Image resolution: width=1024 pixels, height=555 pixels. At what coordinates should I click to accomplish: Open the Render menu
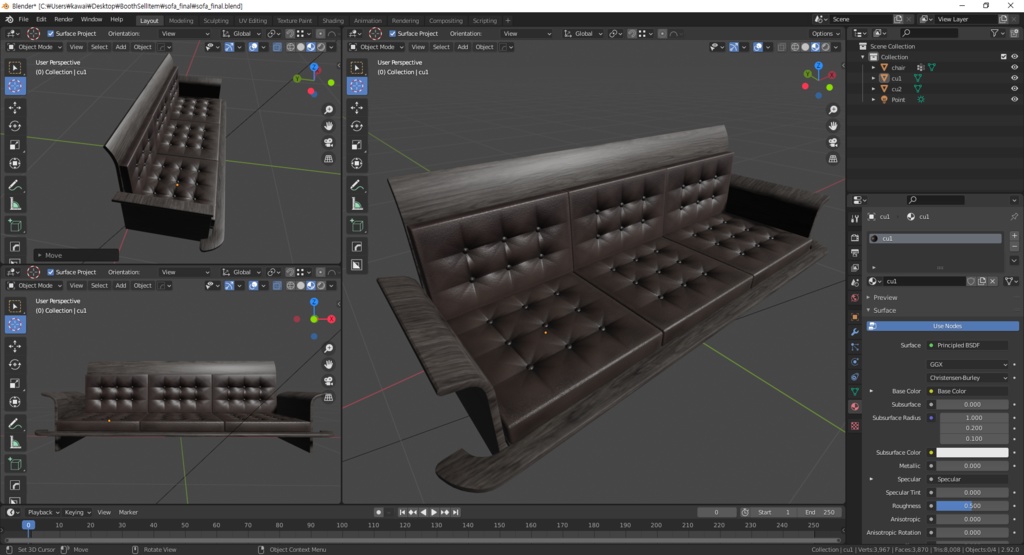tap(64, 19)
